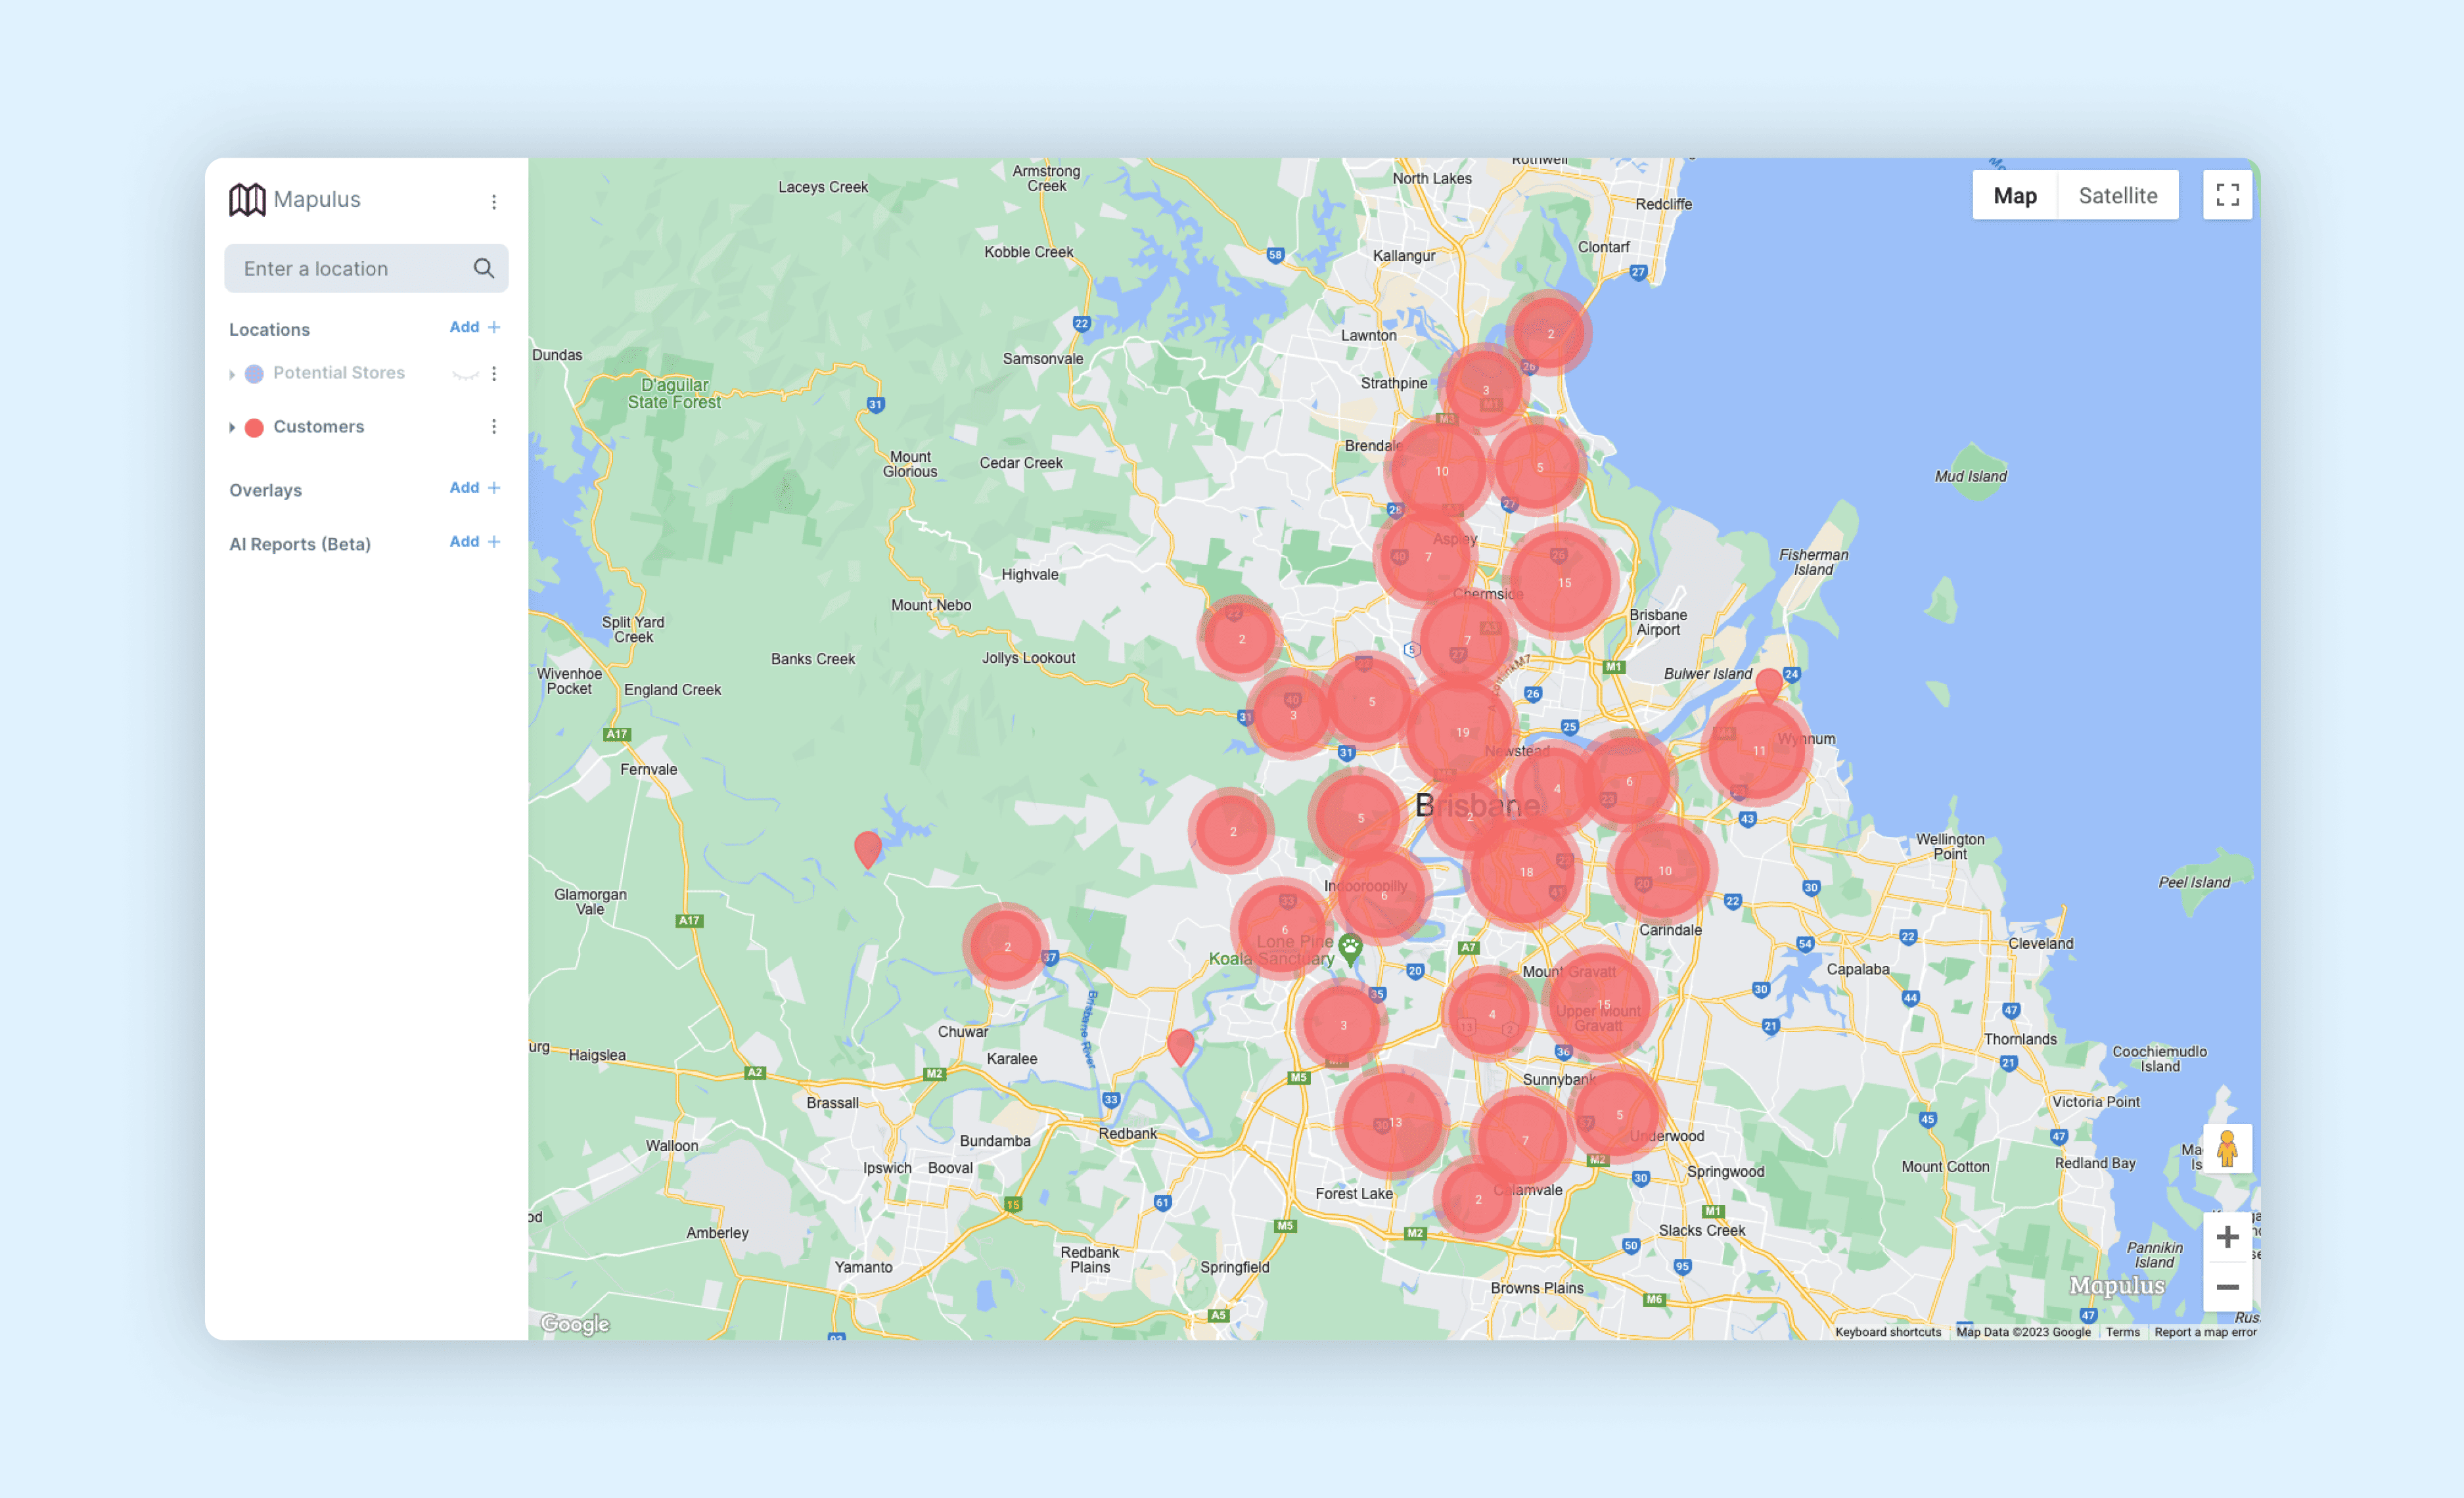Viewport: 2464px width, 1498px height.
Task: Open the 11-customer cluster at Wynnum
Action: 1758,750
